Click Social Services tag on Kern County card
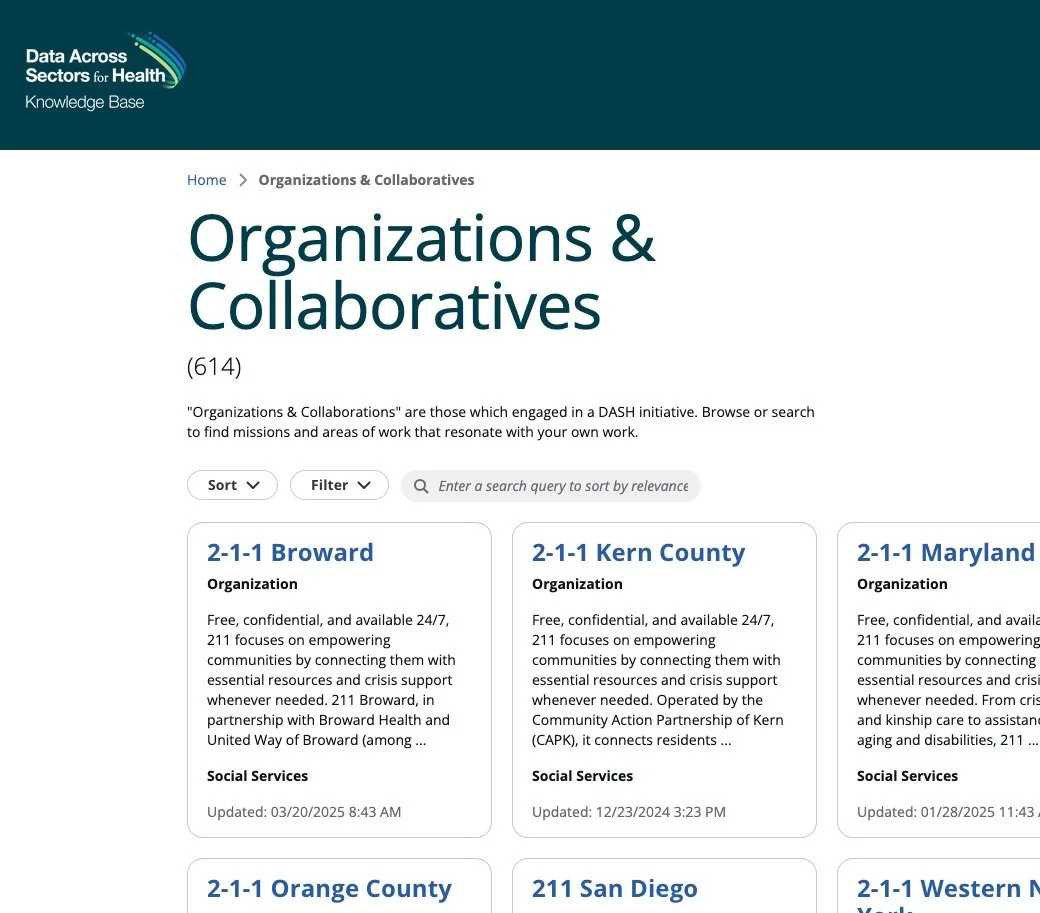Screen dimensions: 1040x913 click(582, 776)
